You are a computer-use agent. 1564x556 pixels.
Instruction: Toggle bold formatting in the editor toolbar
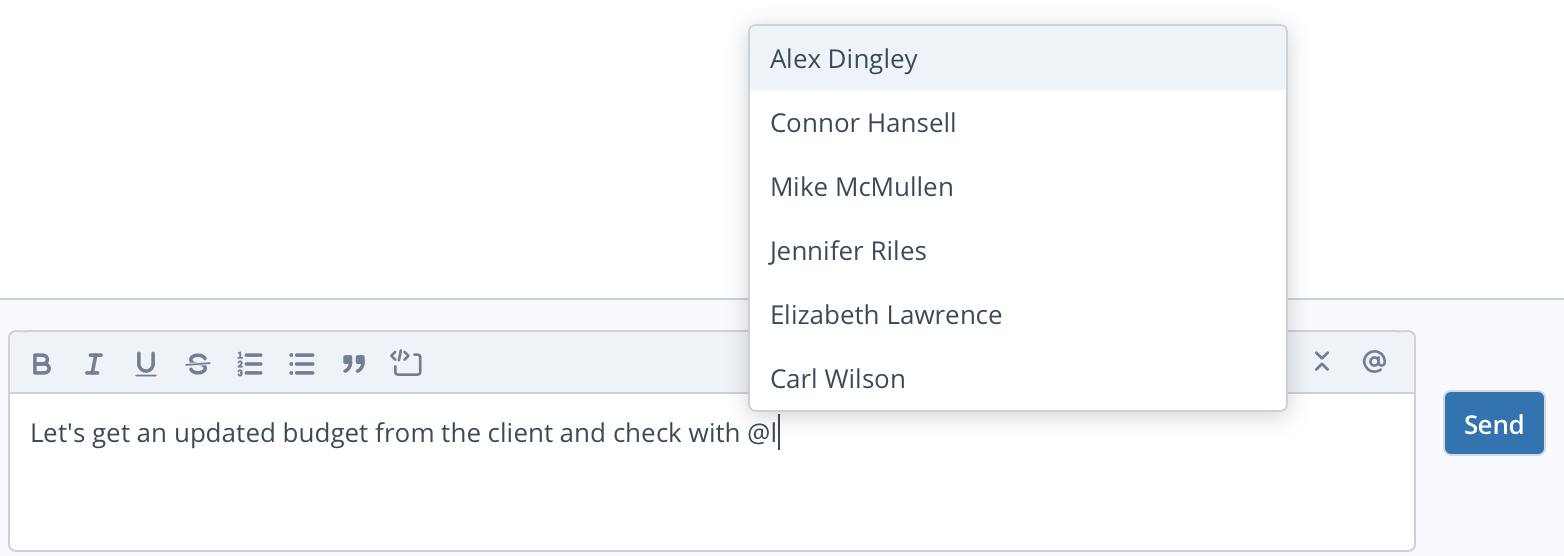click(41, 364)
